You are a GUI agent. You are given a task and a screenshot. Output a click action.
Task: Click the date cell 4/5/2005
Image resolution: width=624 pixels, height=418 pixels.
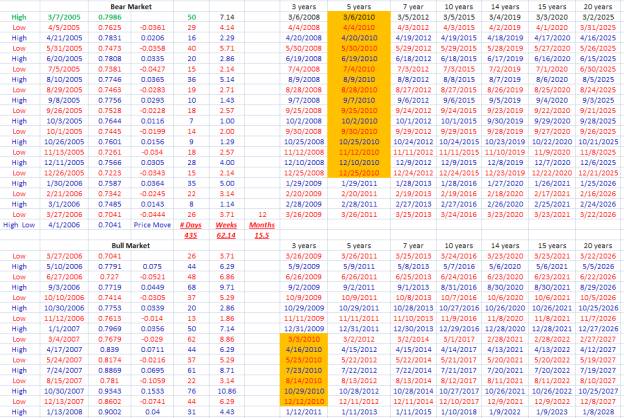point(64,27)
